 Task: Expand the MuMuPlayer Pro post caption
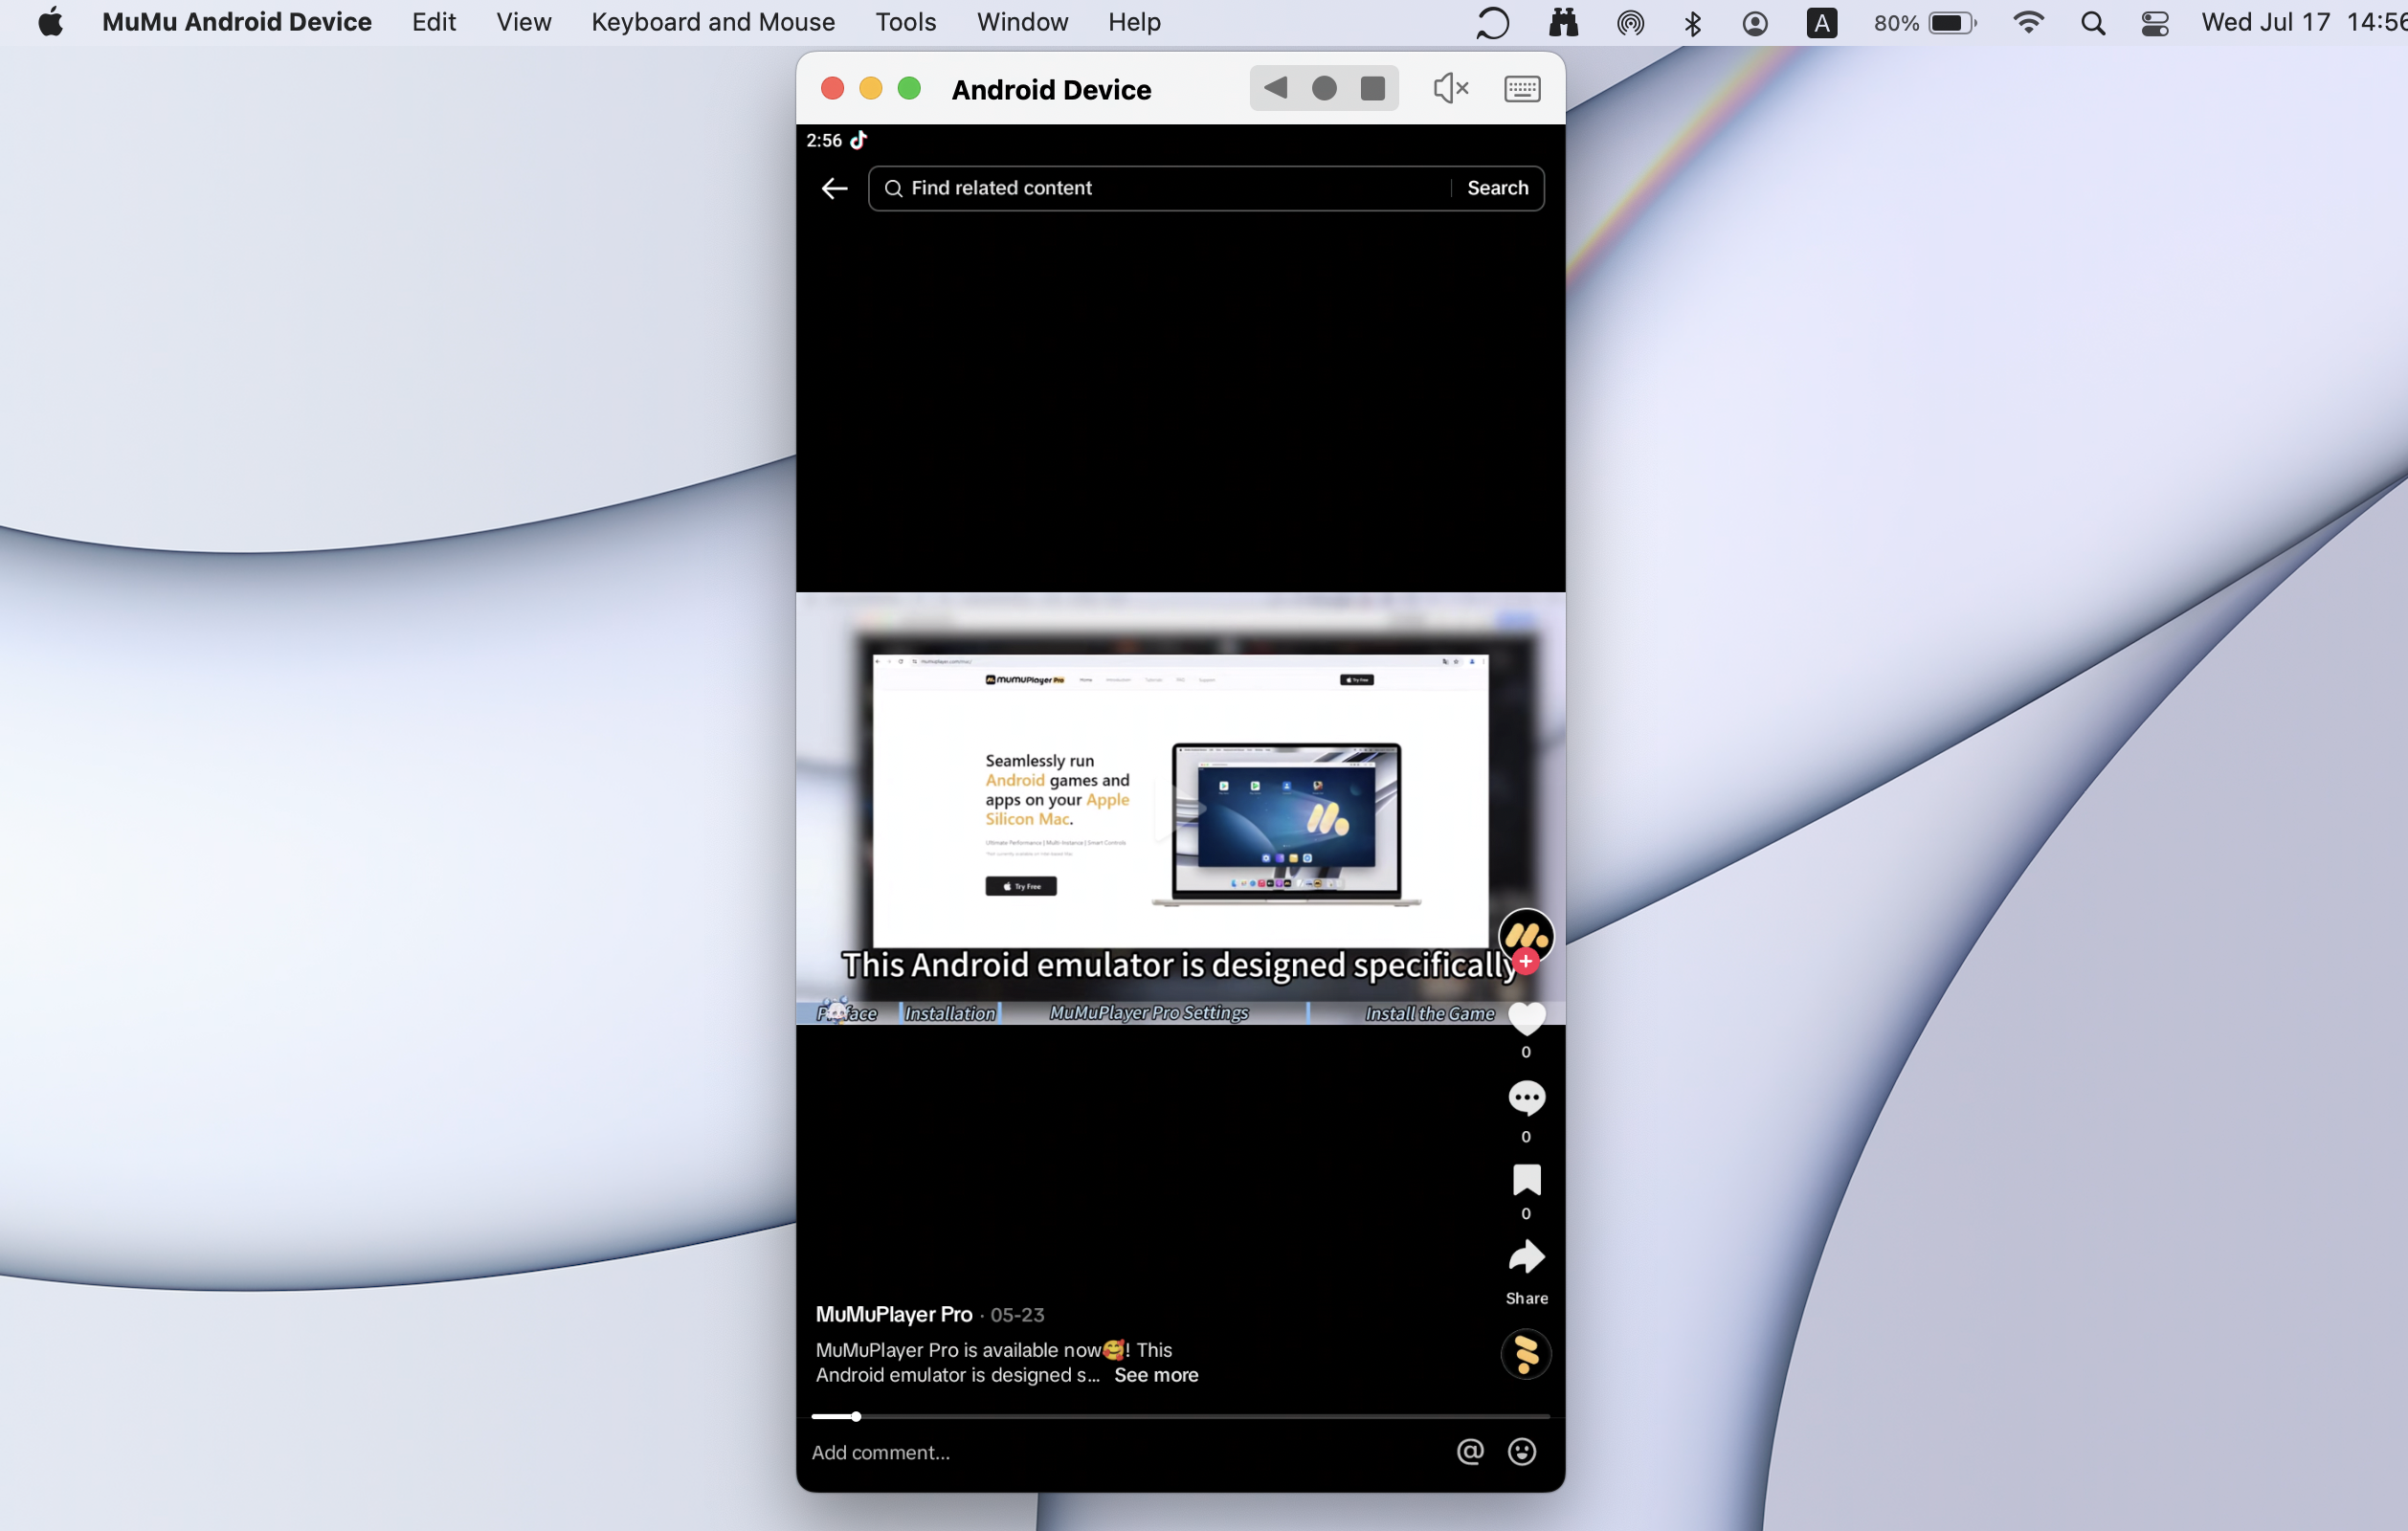pos(1156,1375)
